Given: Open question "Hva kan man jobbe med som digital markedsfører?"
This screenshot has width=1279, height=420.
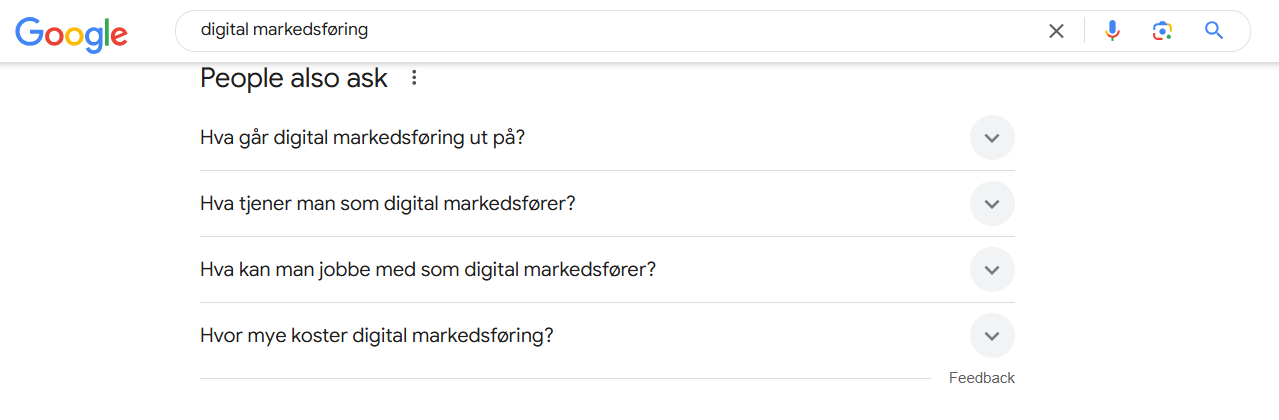Looking at the screenshot, I should pyautogui.click(x=427, y=269).
